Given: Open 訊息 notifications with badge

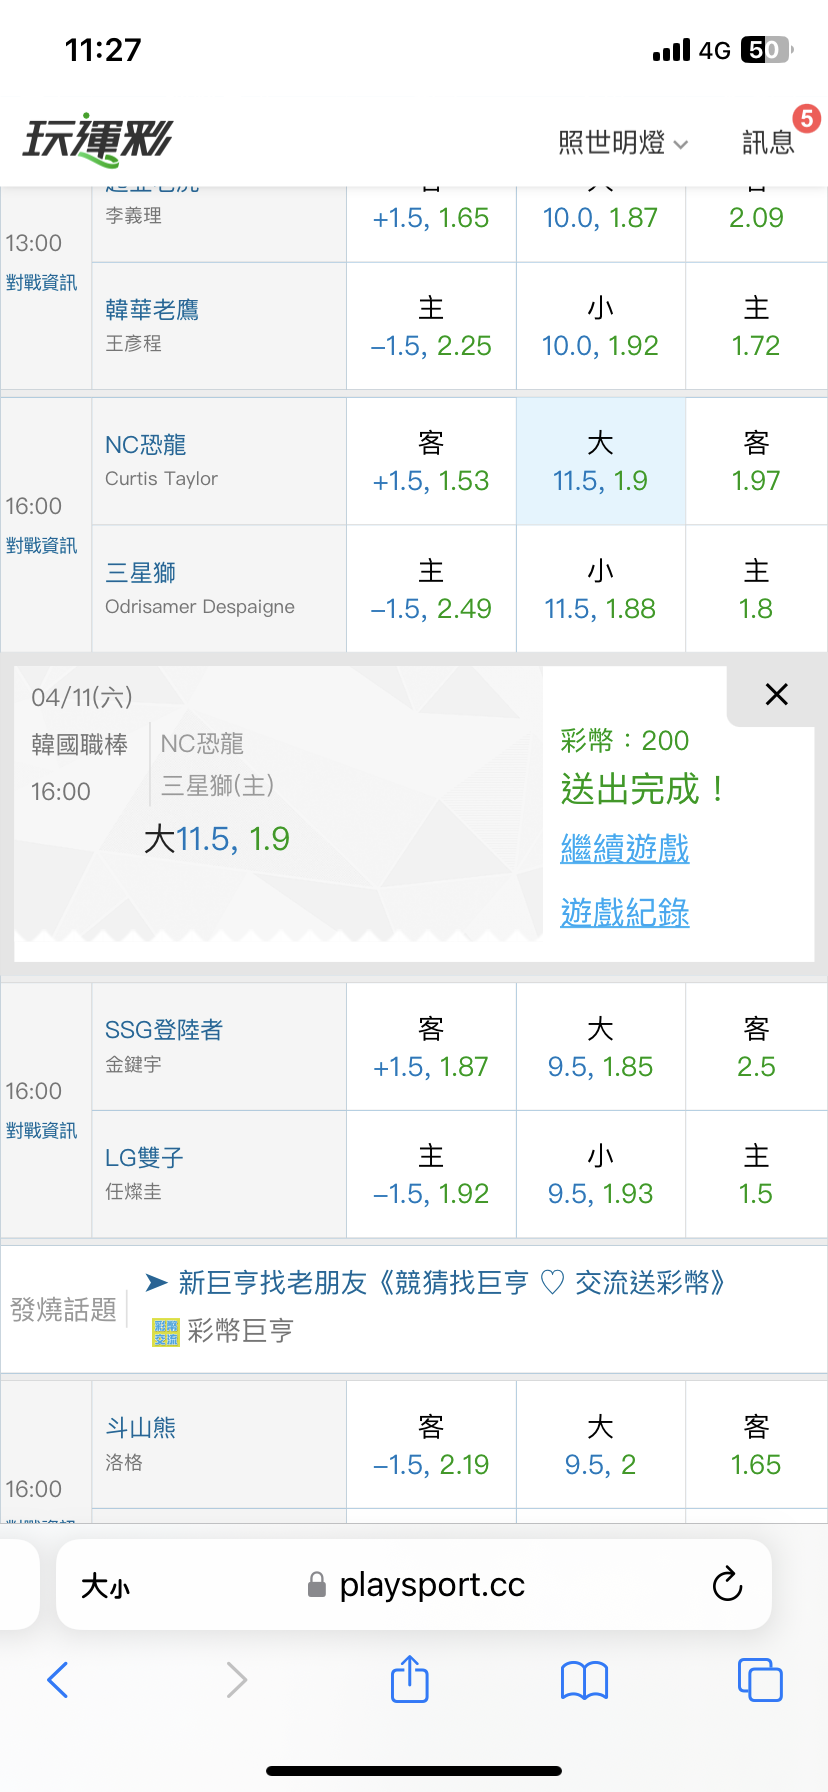Looking at the screenshot, I should point(770,142).
